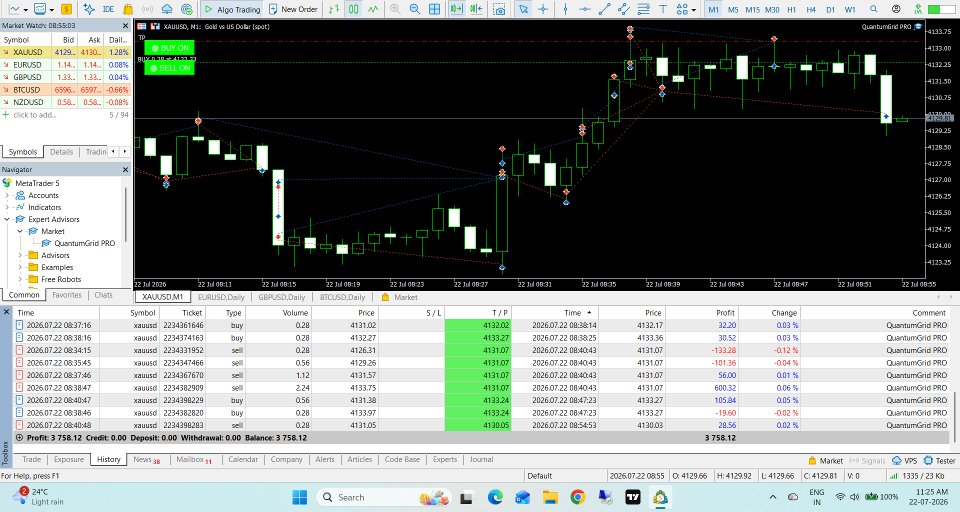Select the text label tool
The height and width of the screenshot is (512, 960).
tap(663, 9)
